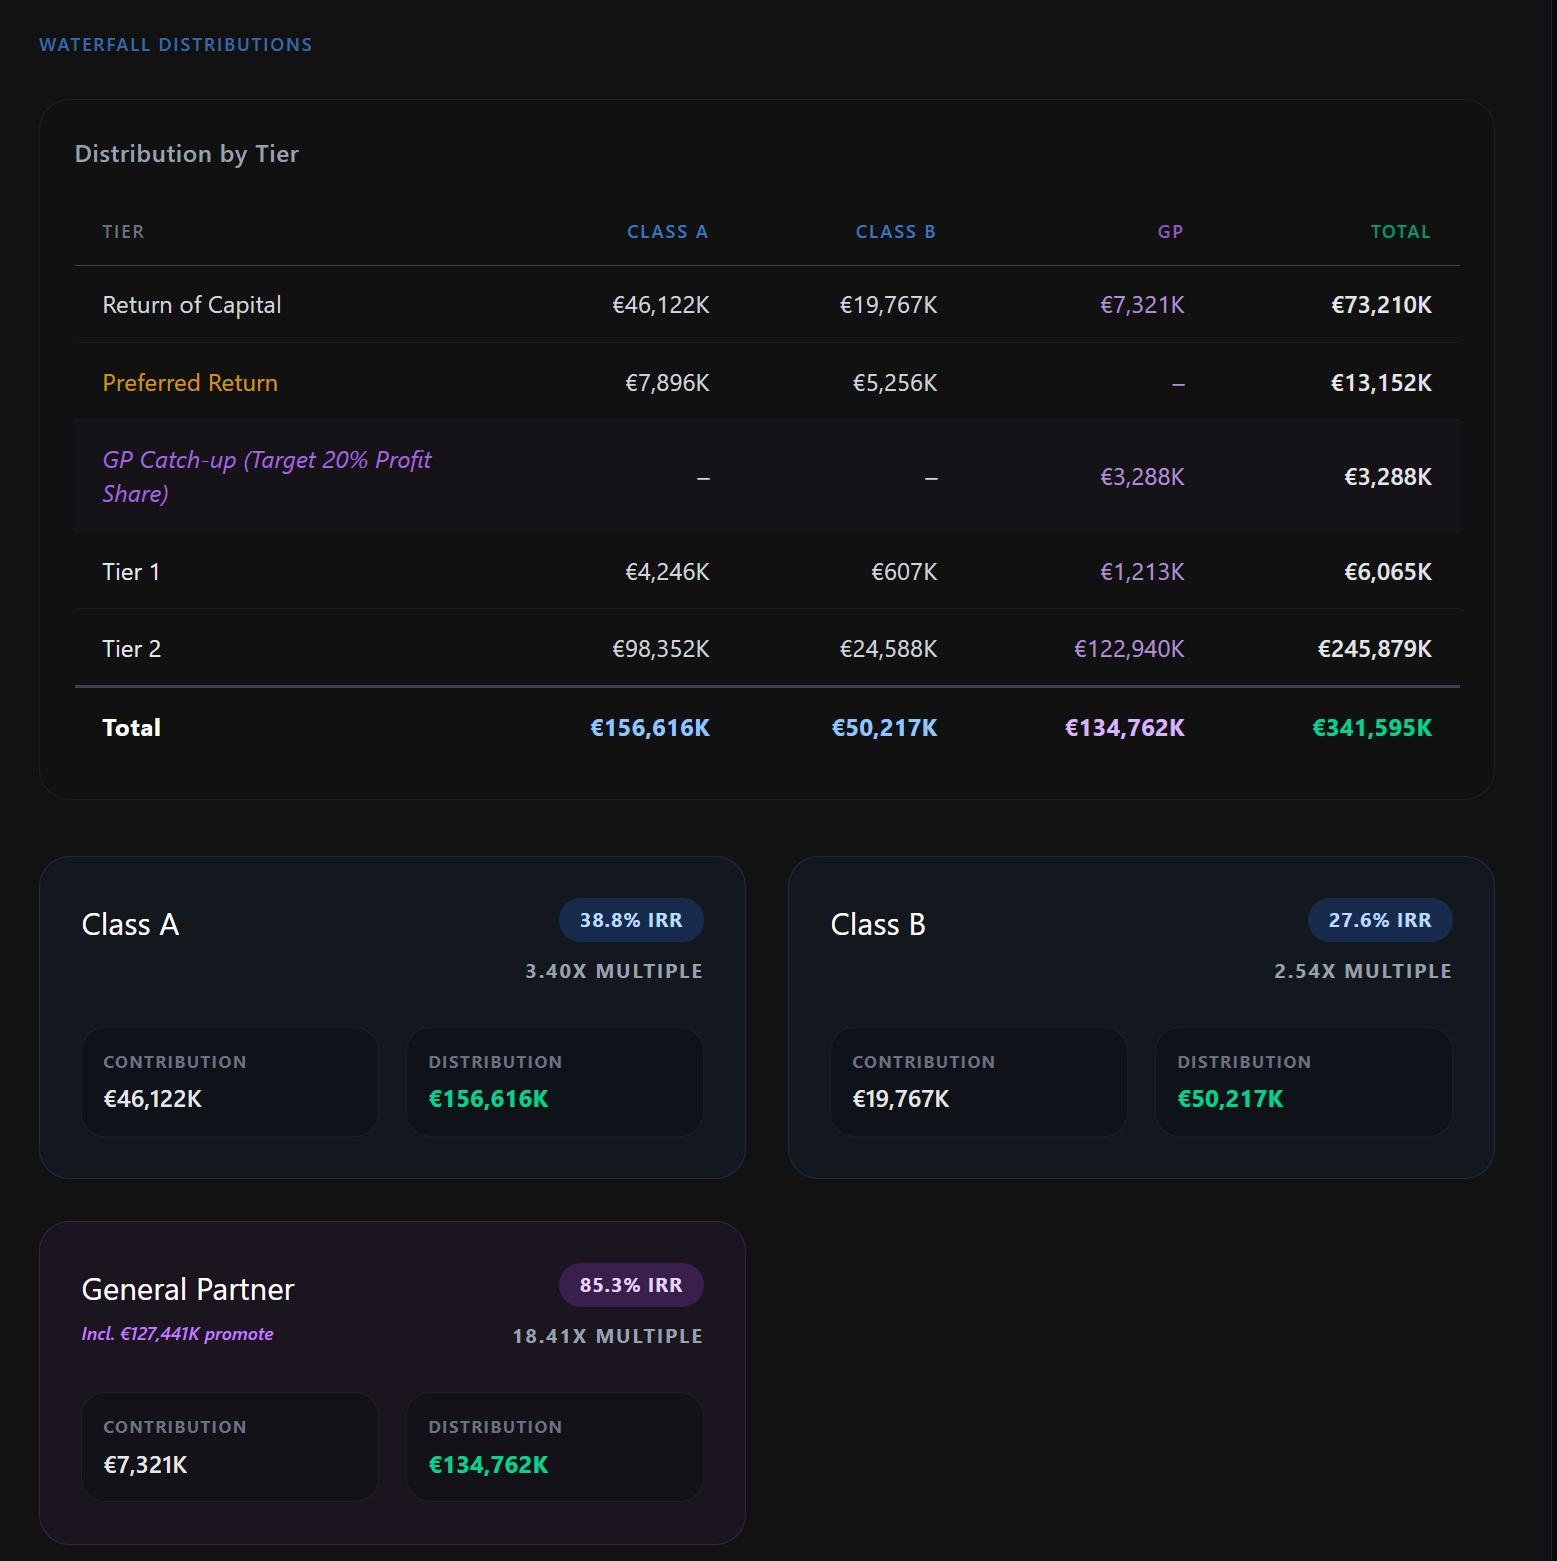Viewport: 1557px width, 1561px height.
Task: Click the TOTAL column header
Action: click(1401, 231)
